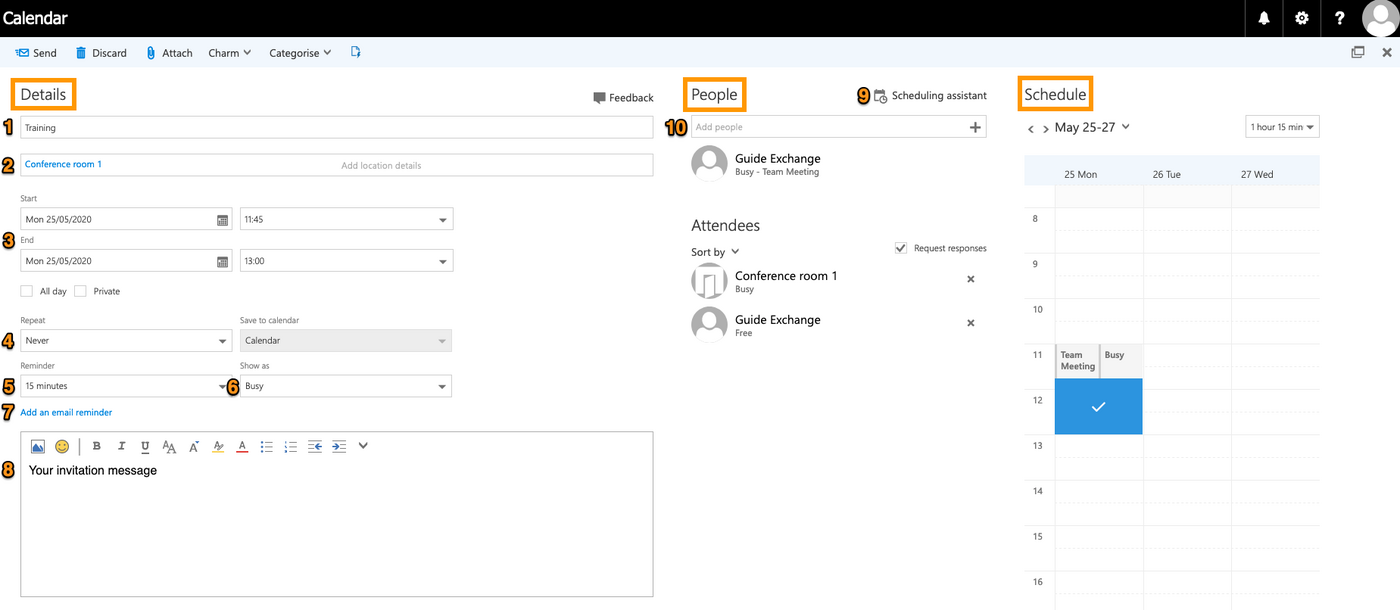Click the bulleted list icon

click(x=267, y=447)
